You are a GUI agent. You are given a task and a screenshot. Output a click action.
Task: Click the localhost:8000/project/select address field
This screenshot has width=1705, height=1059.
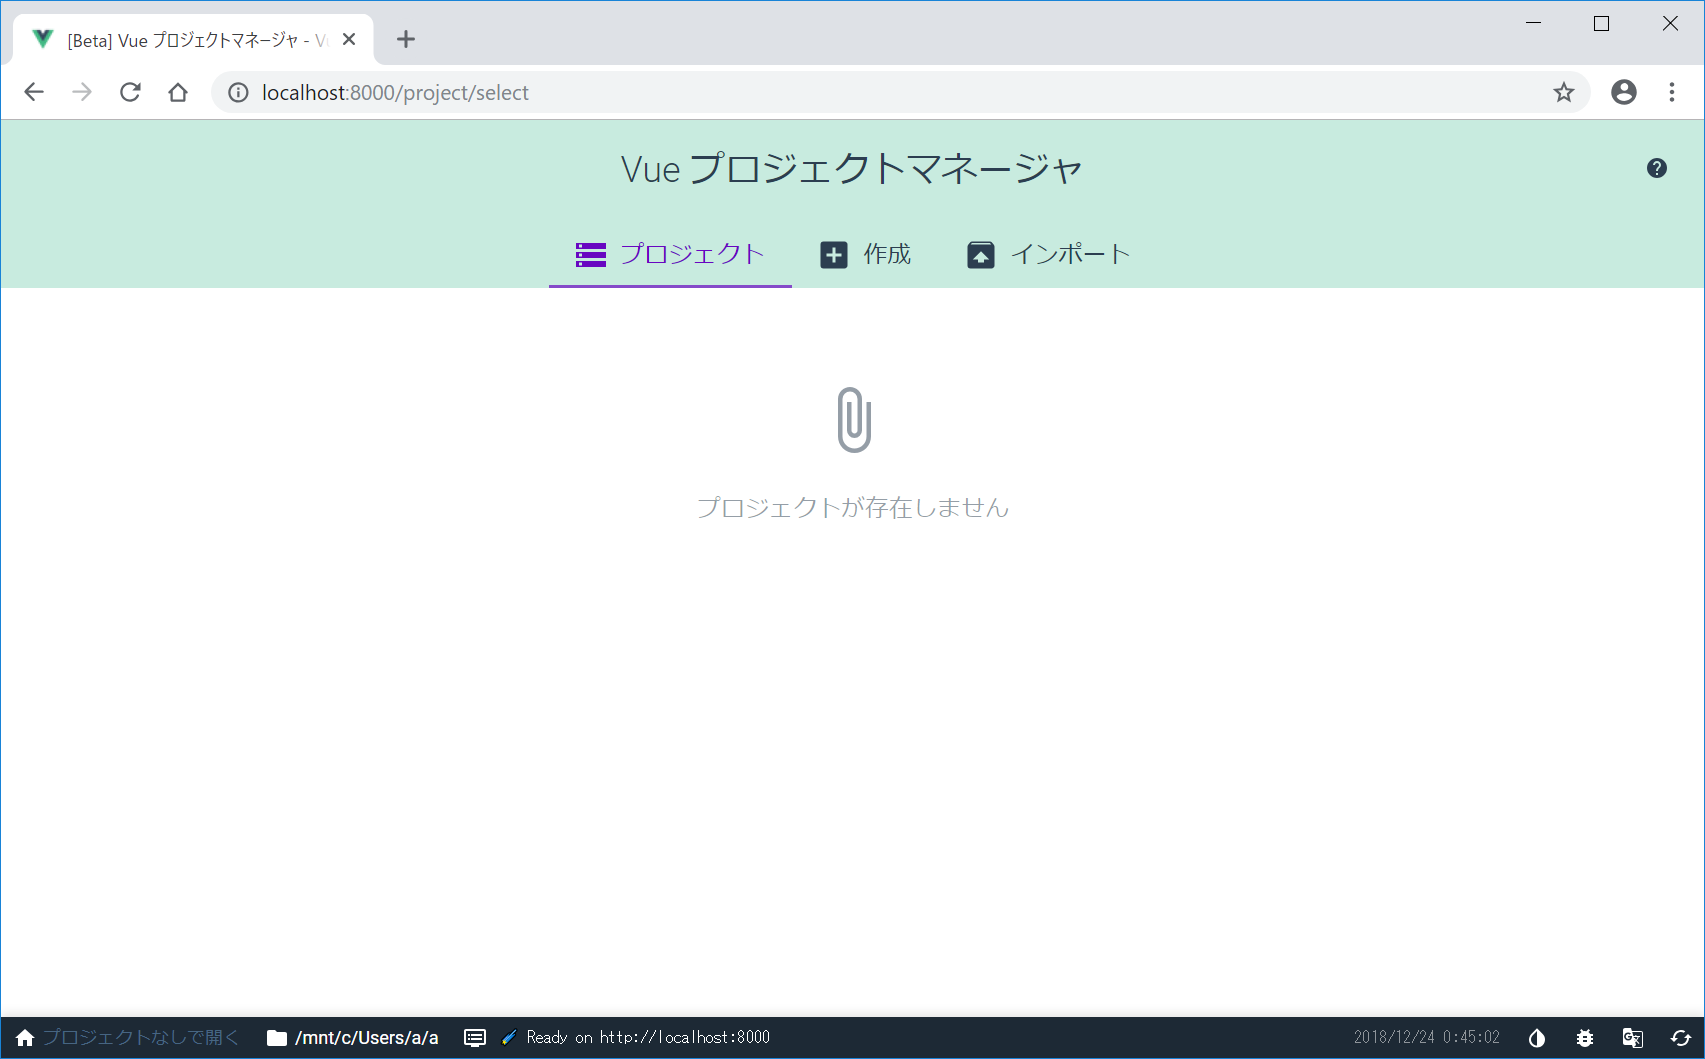click(x=900, y=92)
